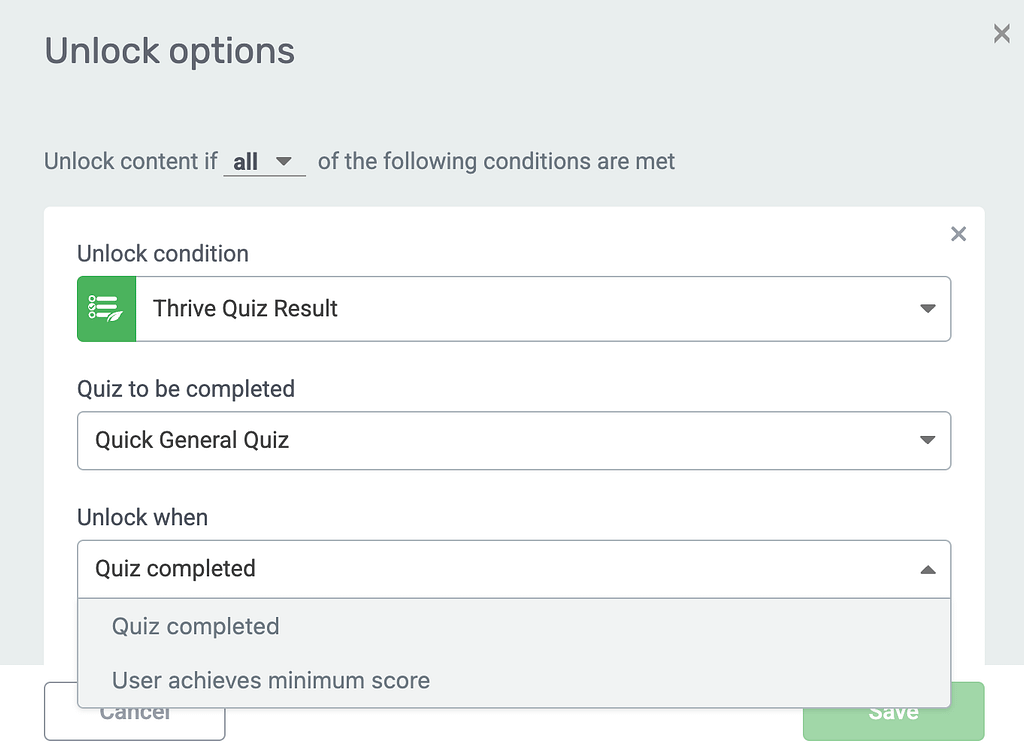The width and height of the screenshot is (1024, 753).
Task: Click the 'Unlock condition' label
Action: [163, 254]
